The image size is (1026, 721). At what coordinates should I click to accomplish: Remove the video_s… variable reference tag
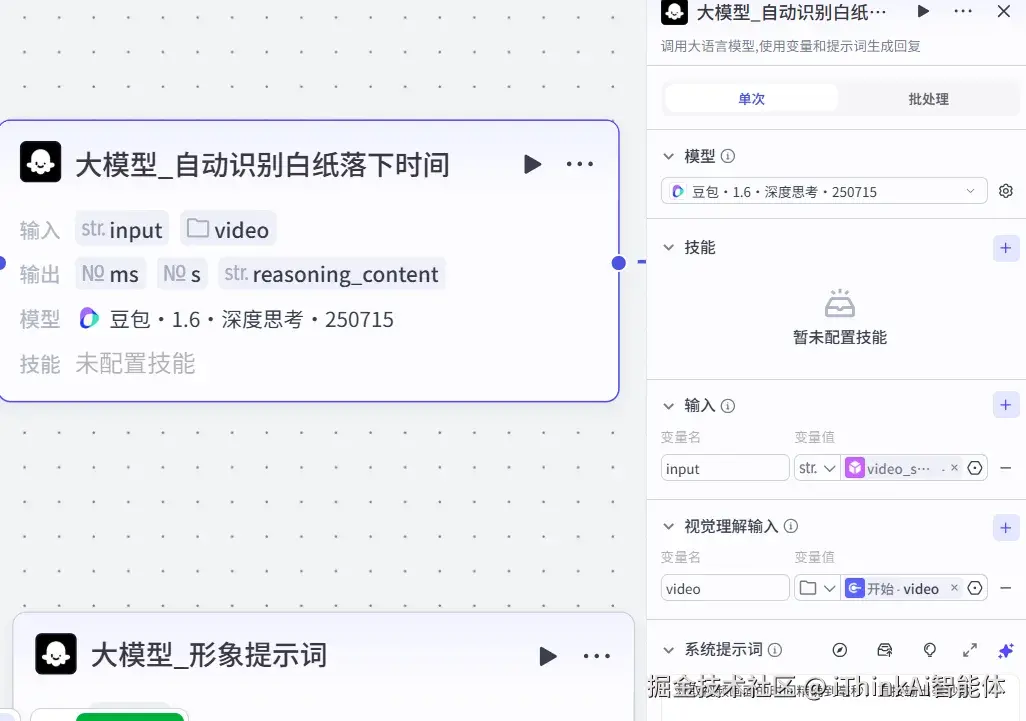pyautogui.click(x=954, y=468)
